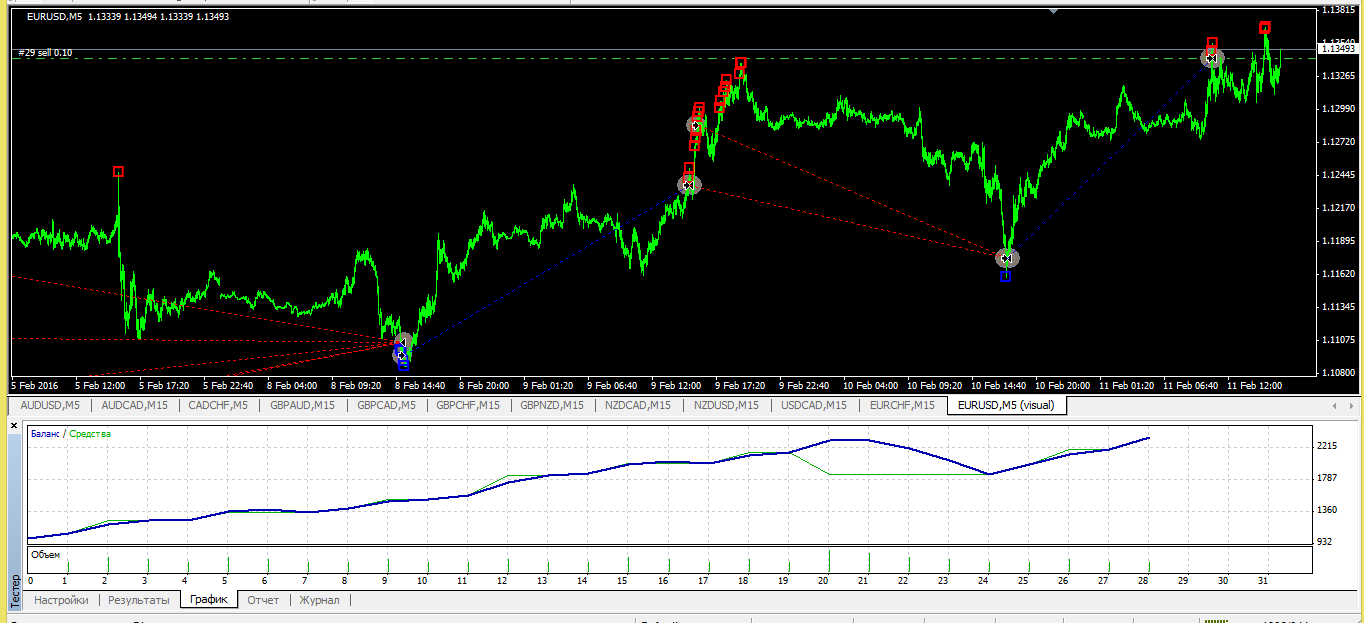Screen dimensions: 1364x623
Task: Click the chart shift triangle marker at chart top
Action: coord(1052,11)
